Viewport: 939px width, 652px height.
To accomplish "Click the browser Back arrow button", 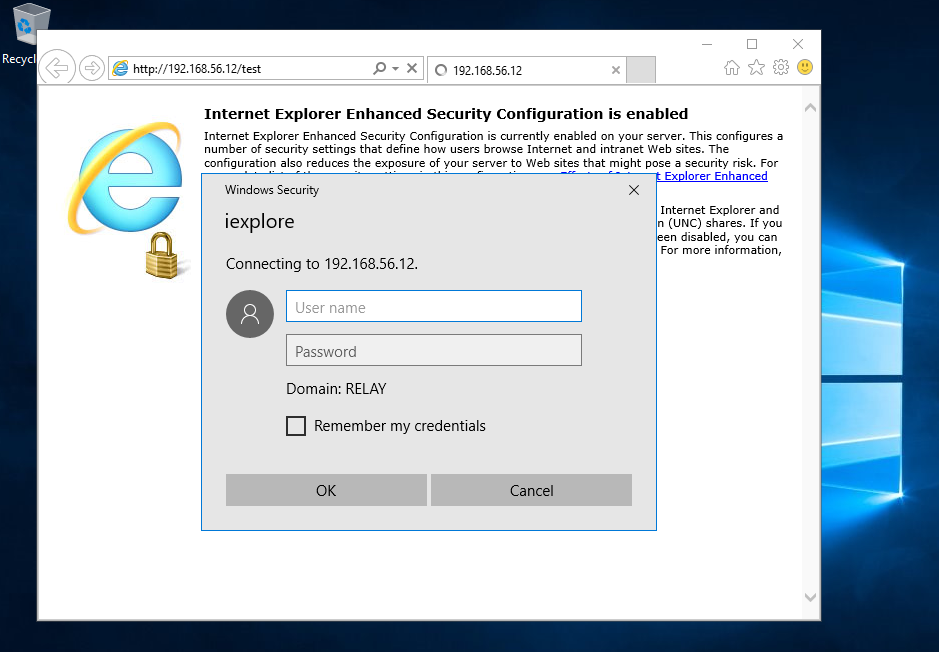I will pos(59,68).
